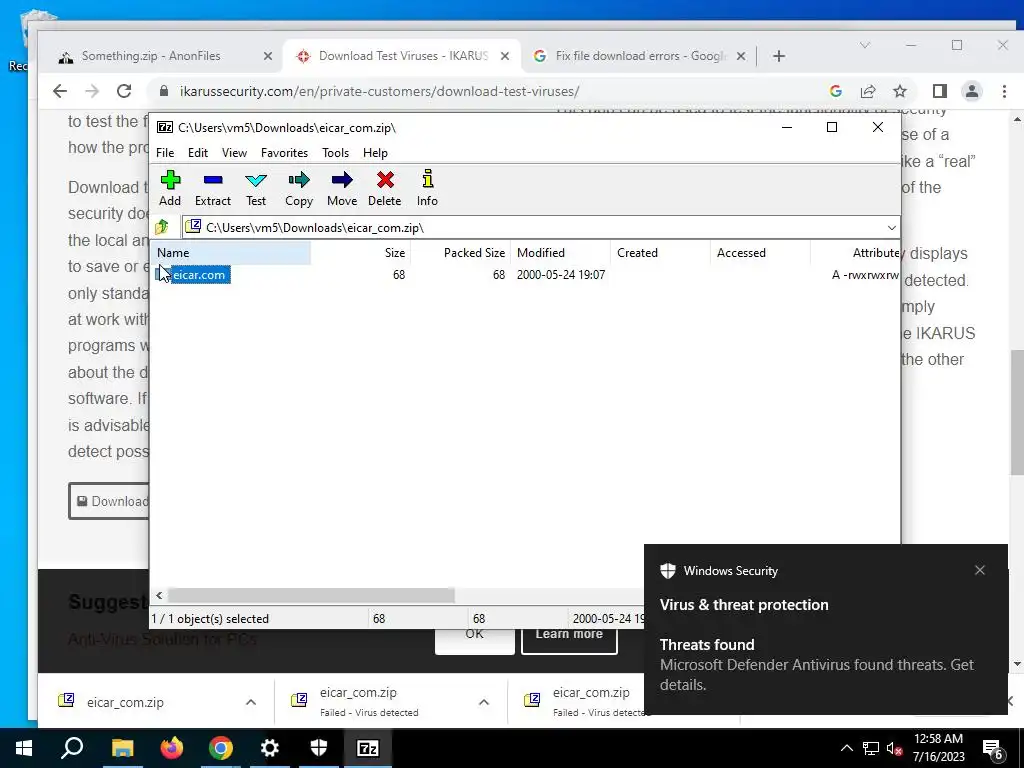Click the OK button on the webpage
The height and width of the screenshot is (768, 1024).
point(475,639)
